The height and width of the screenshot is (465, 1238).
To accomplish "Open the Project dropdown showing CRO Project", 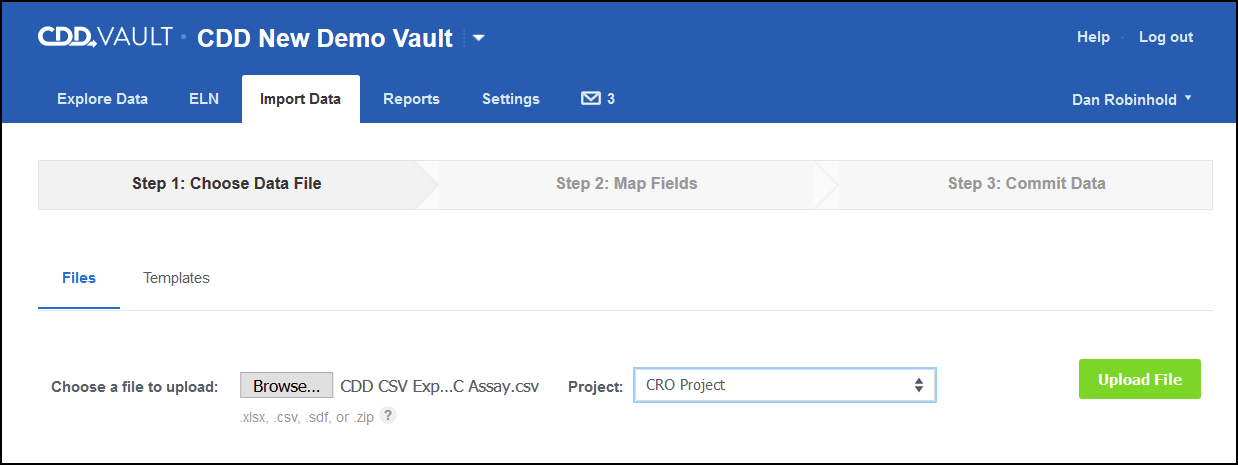I will [785, 385].
